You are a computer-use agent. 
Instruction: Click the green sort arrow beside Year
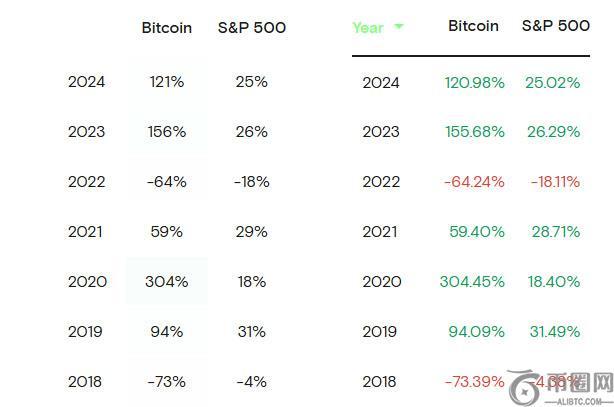(399, 27)
